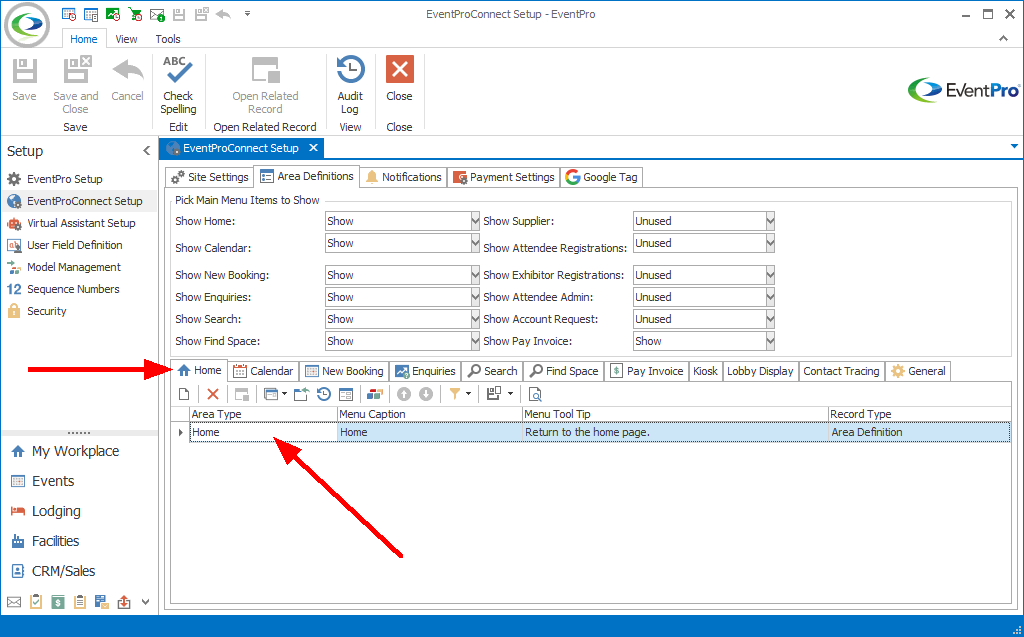The height and width of the screenshot is (637, 1024).
Task: Select Virtual Assistant Setup in sidebar
Action: (81, 223)
